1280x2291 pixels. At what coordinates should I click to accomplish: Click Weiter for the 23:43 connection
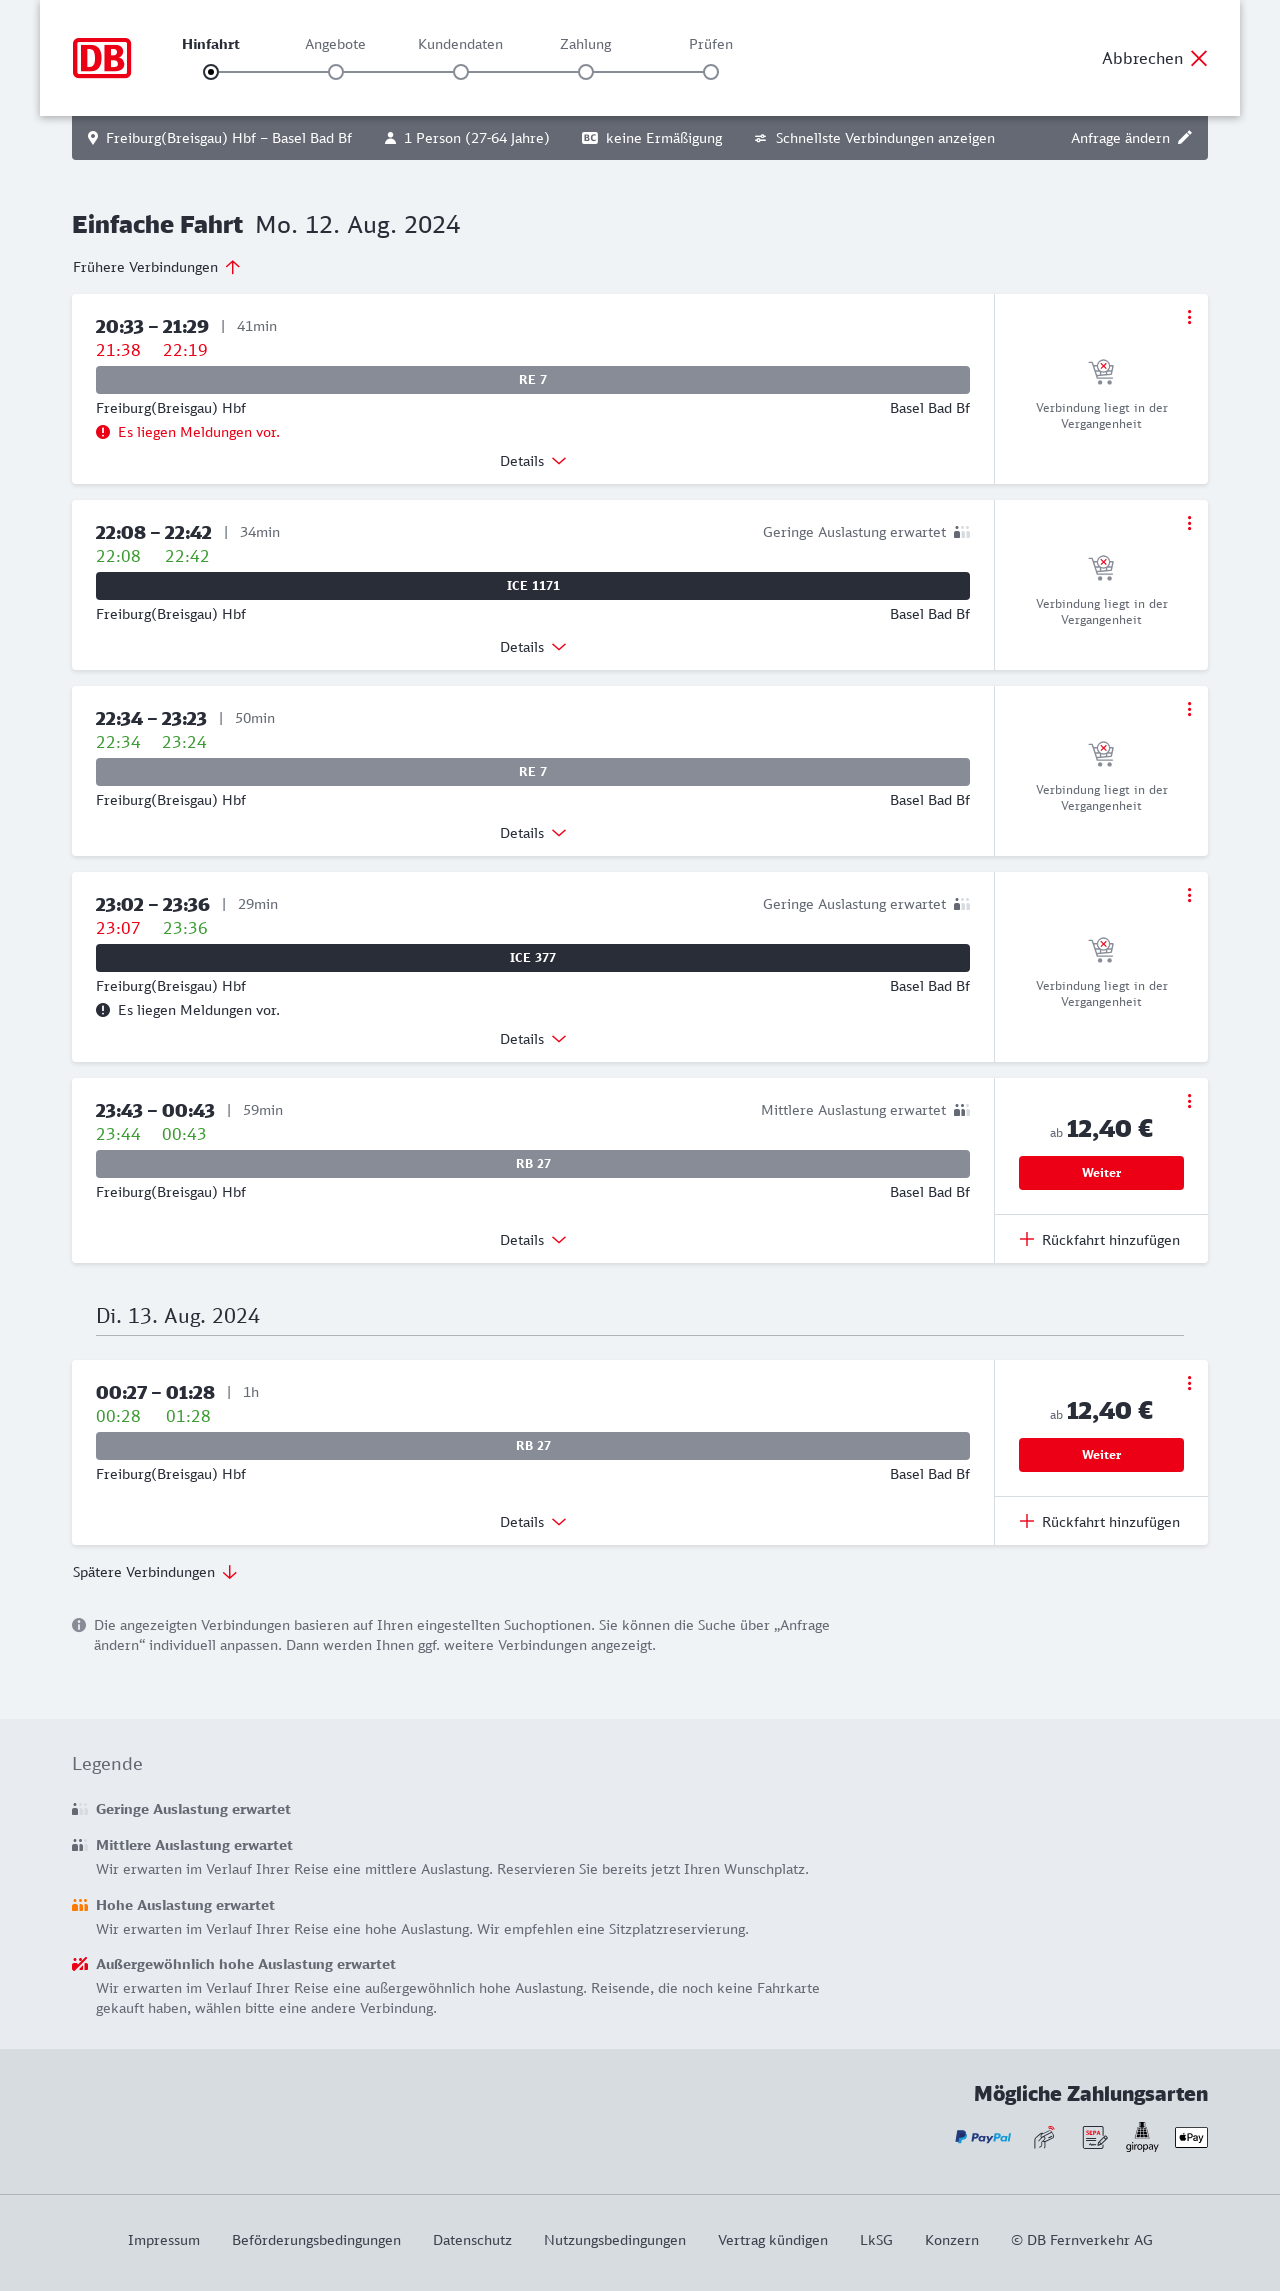click(1101, 1173)
